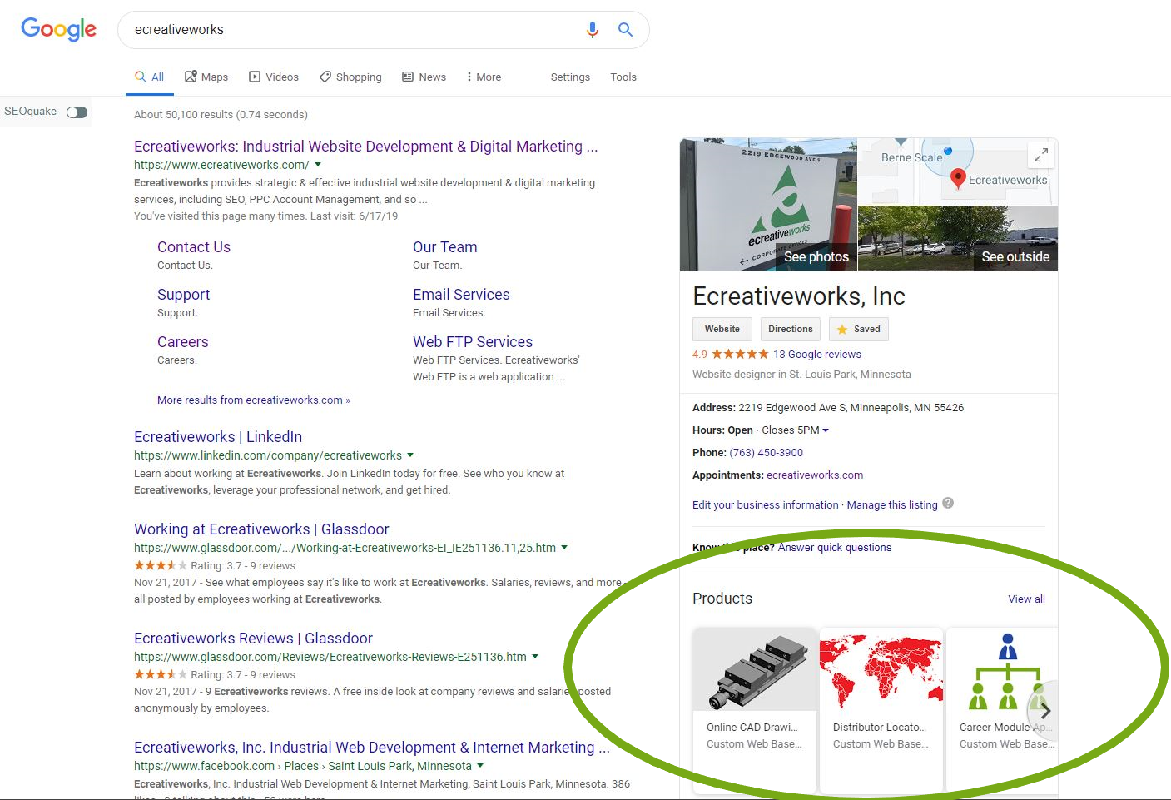This screenshot has width=1171, height=800.
Task: Click Manage this listing
Action: click(x=892, y=505)
